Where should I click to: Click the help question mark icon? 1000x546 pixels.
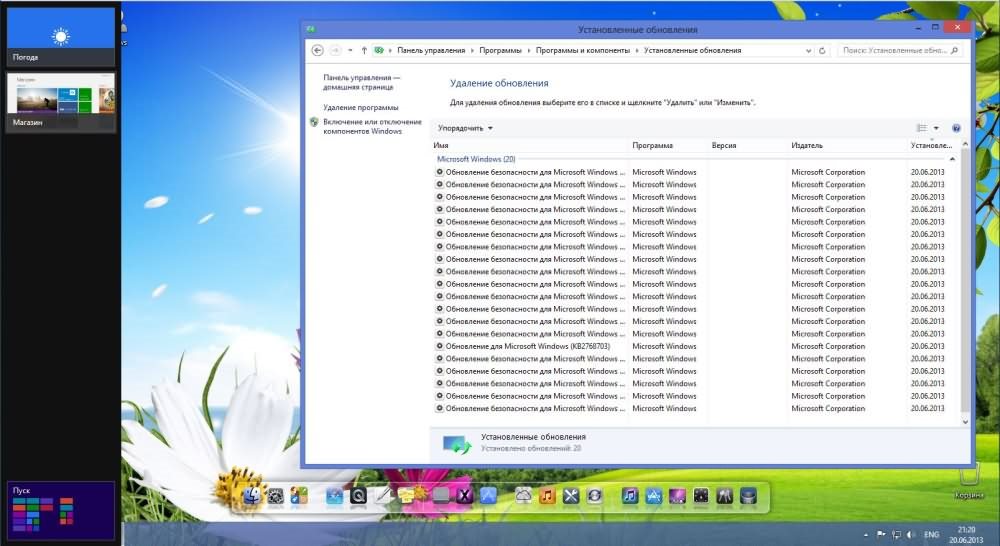(956, 128)
